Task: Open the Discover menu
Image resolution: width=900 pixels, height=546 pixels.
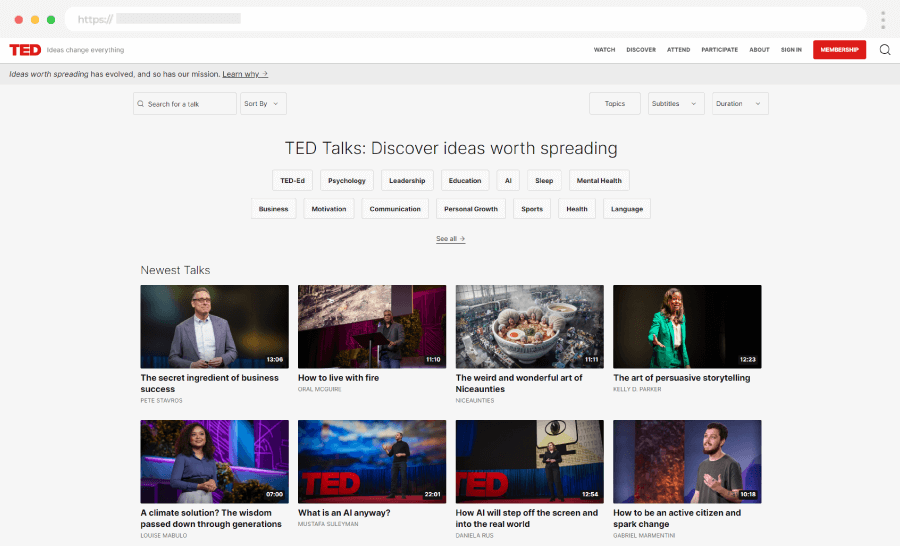Action: tap(641, 50)
